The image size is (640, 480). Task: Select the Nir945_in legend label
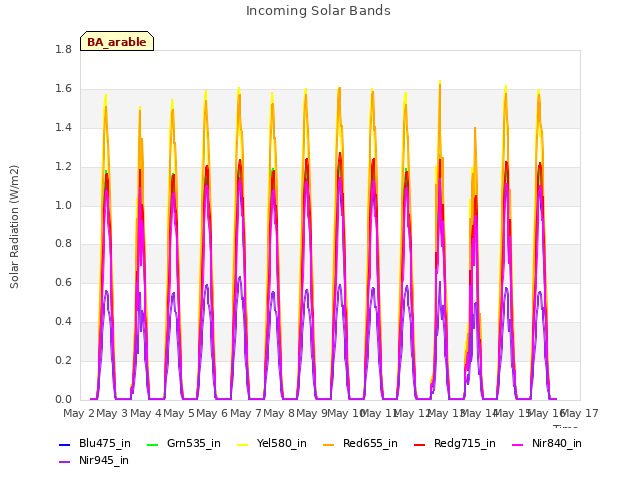coord(104,461)
